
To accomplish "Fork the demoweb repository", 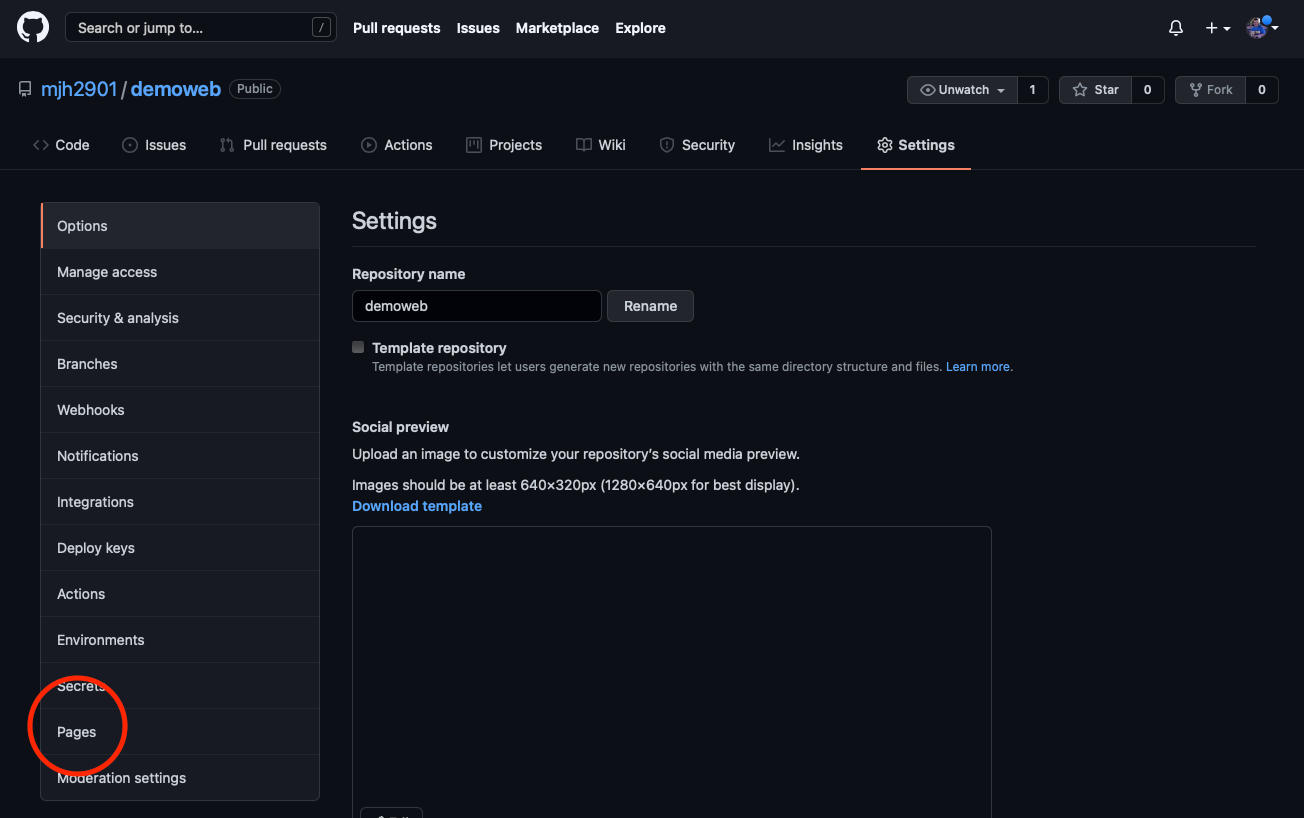I will pos(1210,90).
